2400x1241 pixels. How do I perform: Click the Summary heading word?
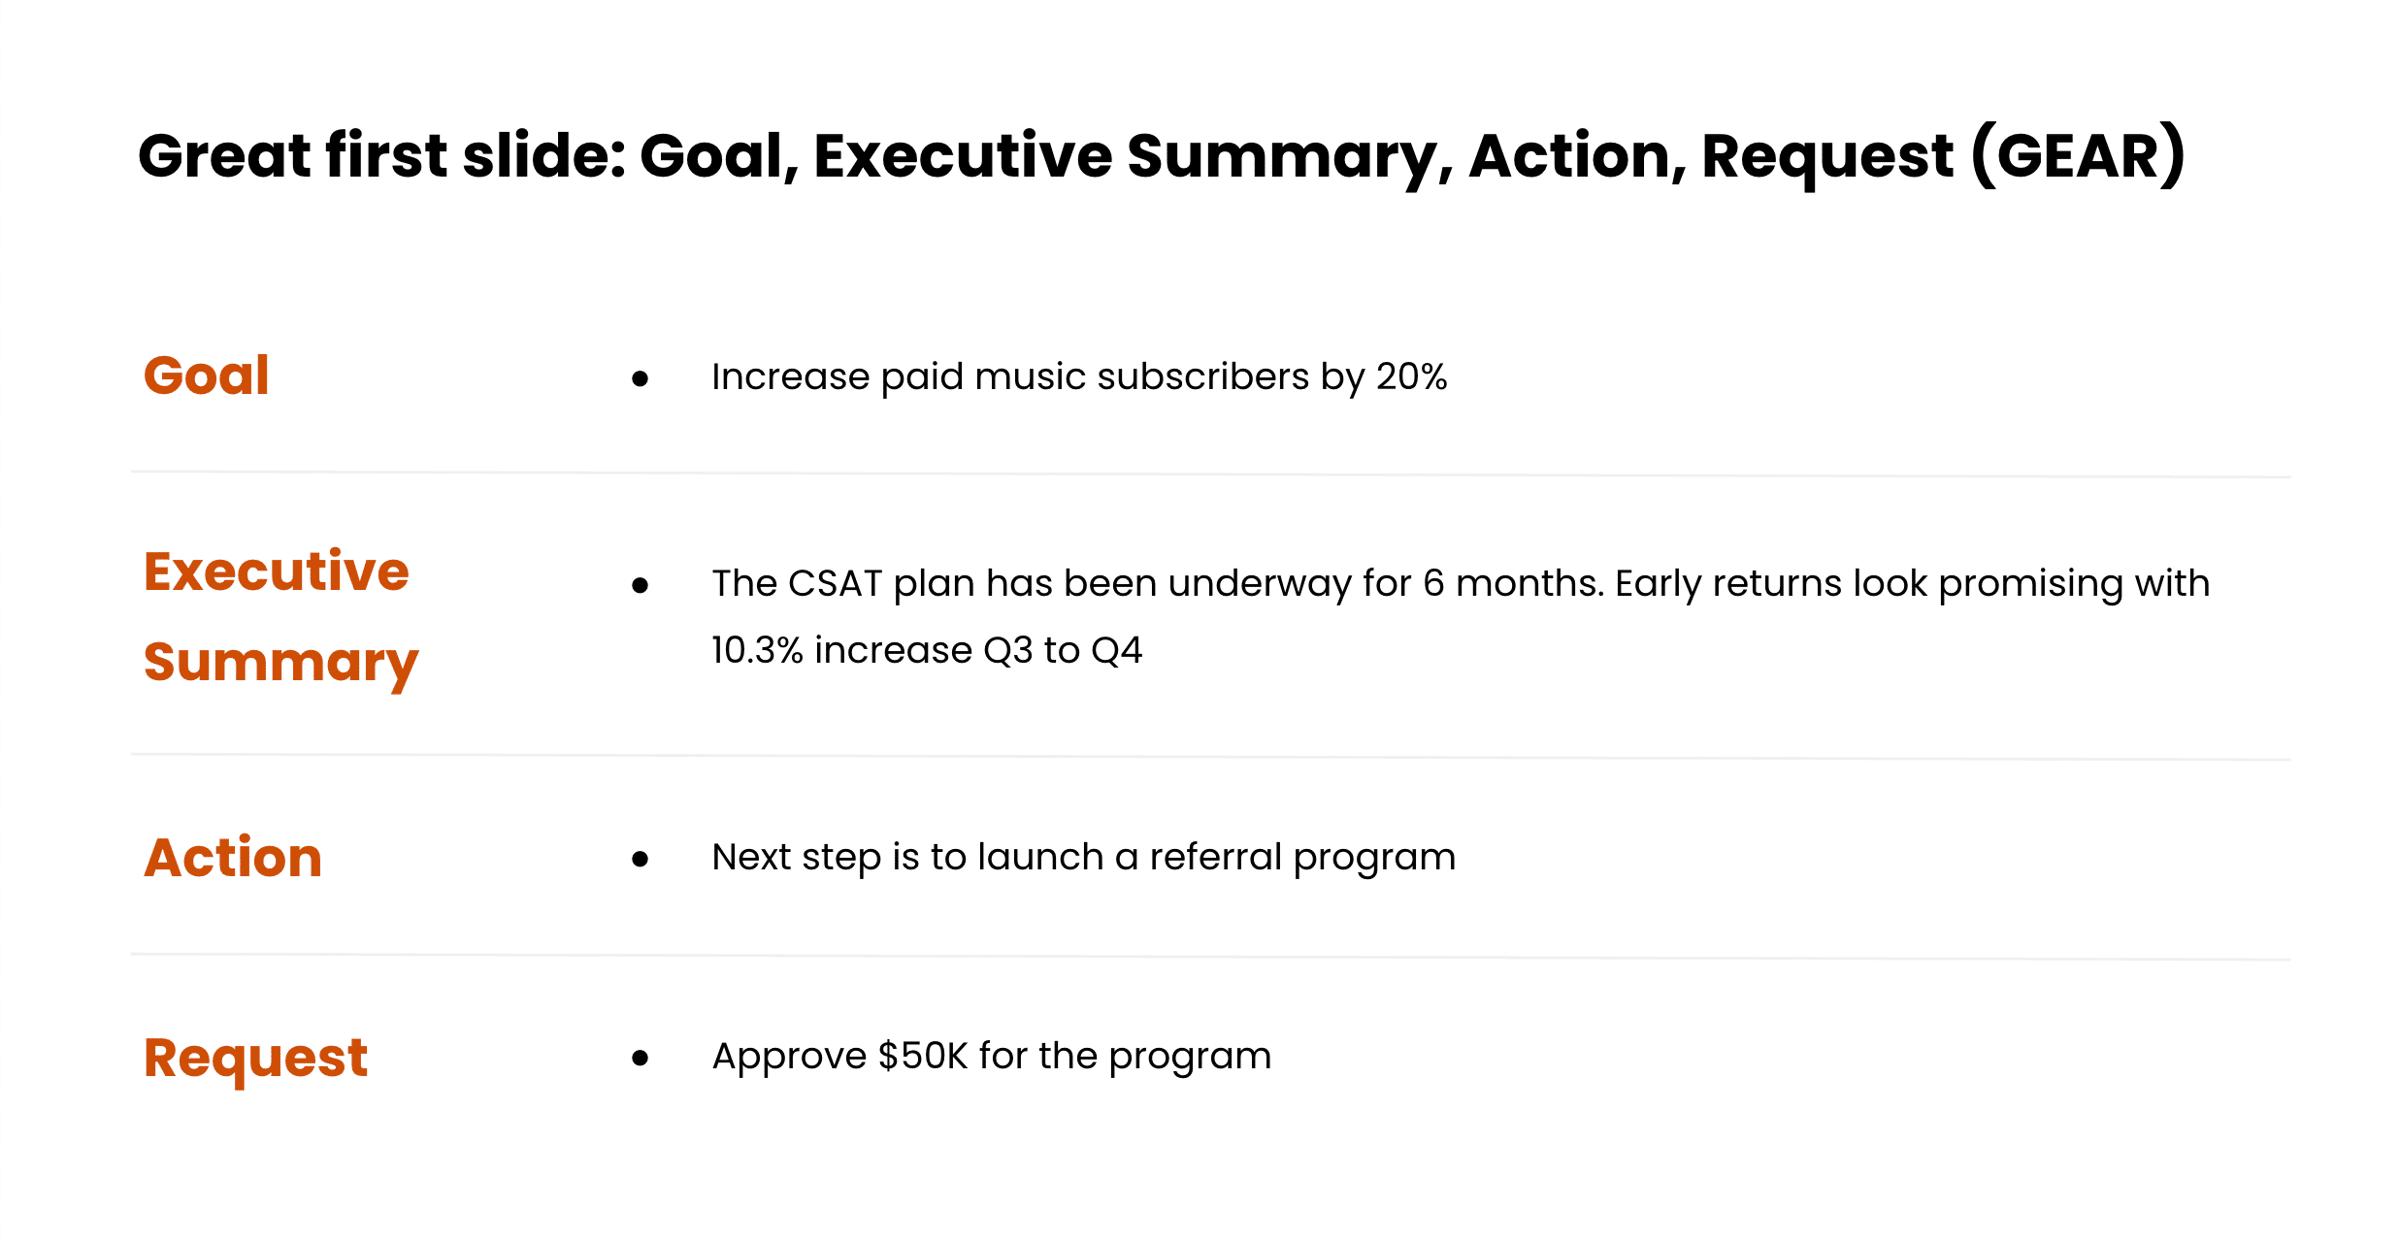(281, 664)
